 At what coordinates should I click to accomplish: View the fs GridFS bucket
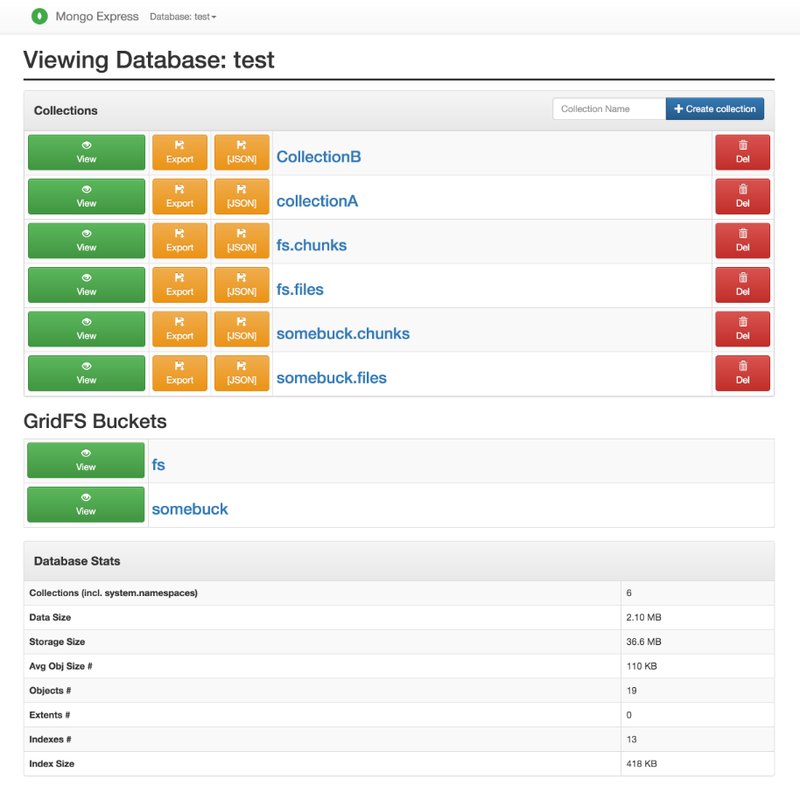click(86, 461)
